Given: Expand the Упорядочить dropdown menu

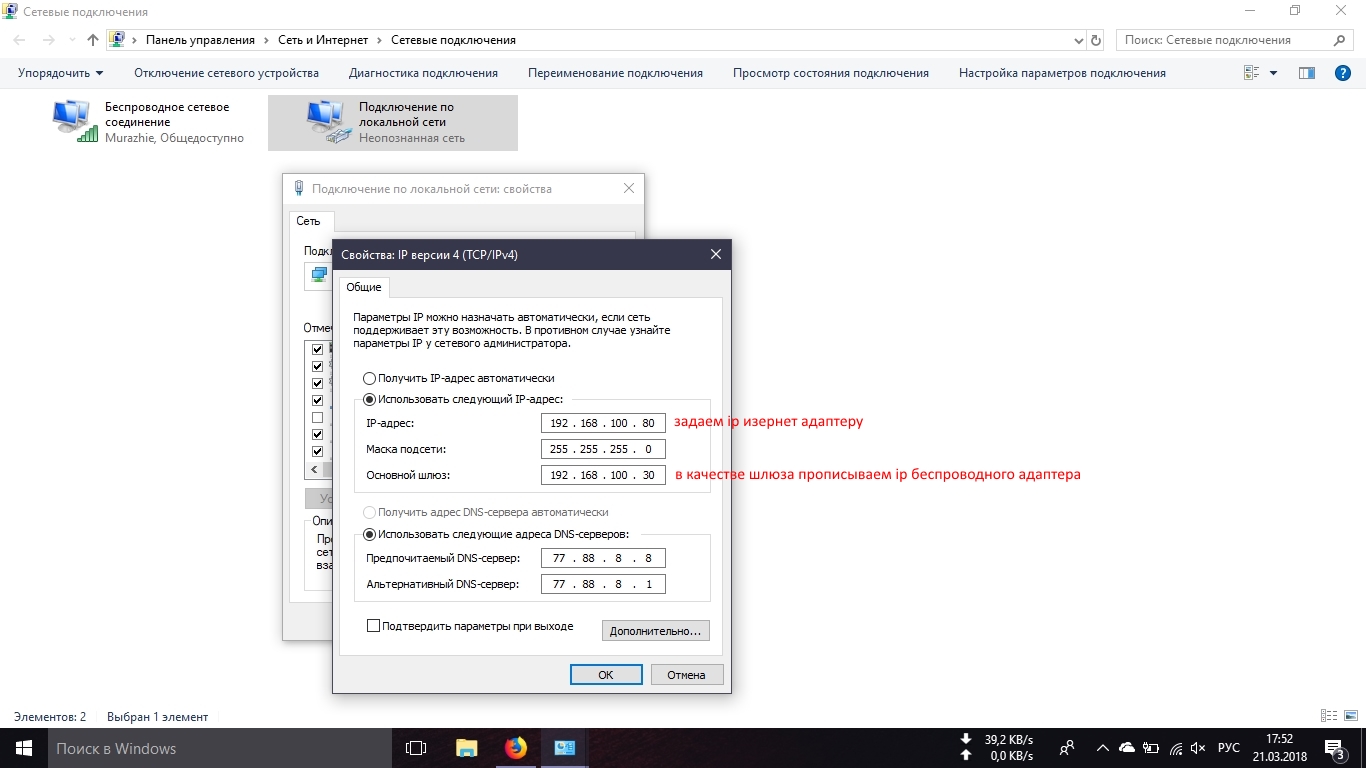Looking at the screenshot, I should pos(60,73).
